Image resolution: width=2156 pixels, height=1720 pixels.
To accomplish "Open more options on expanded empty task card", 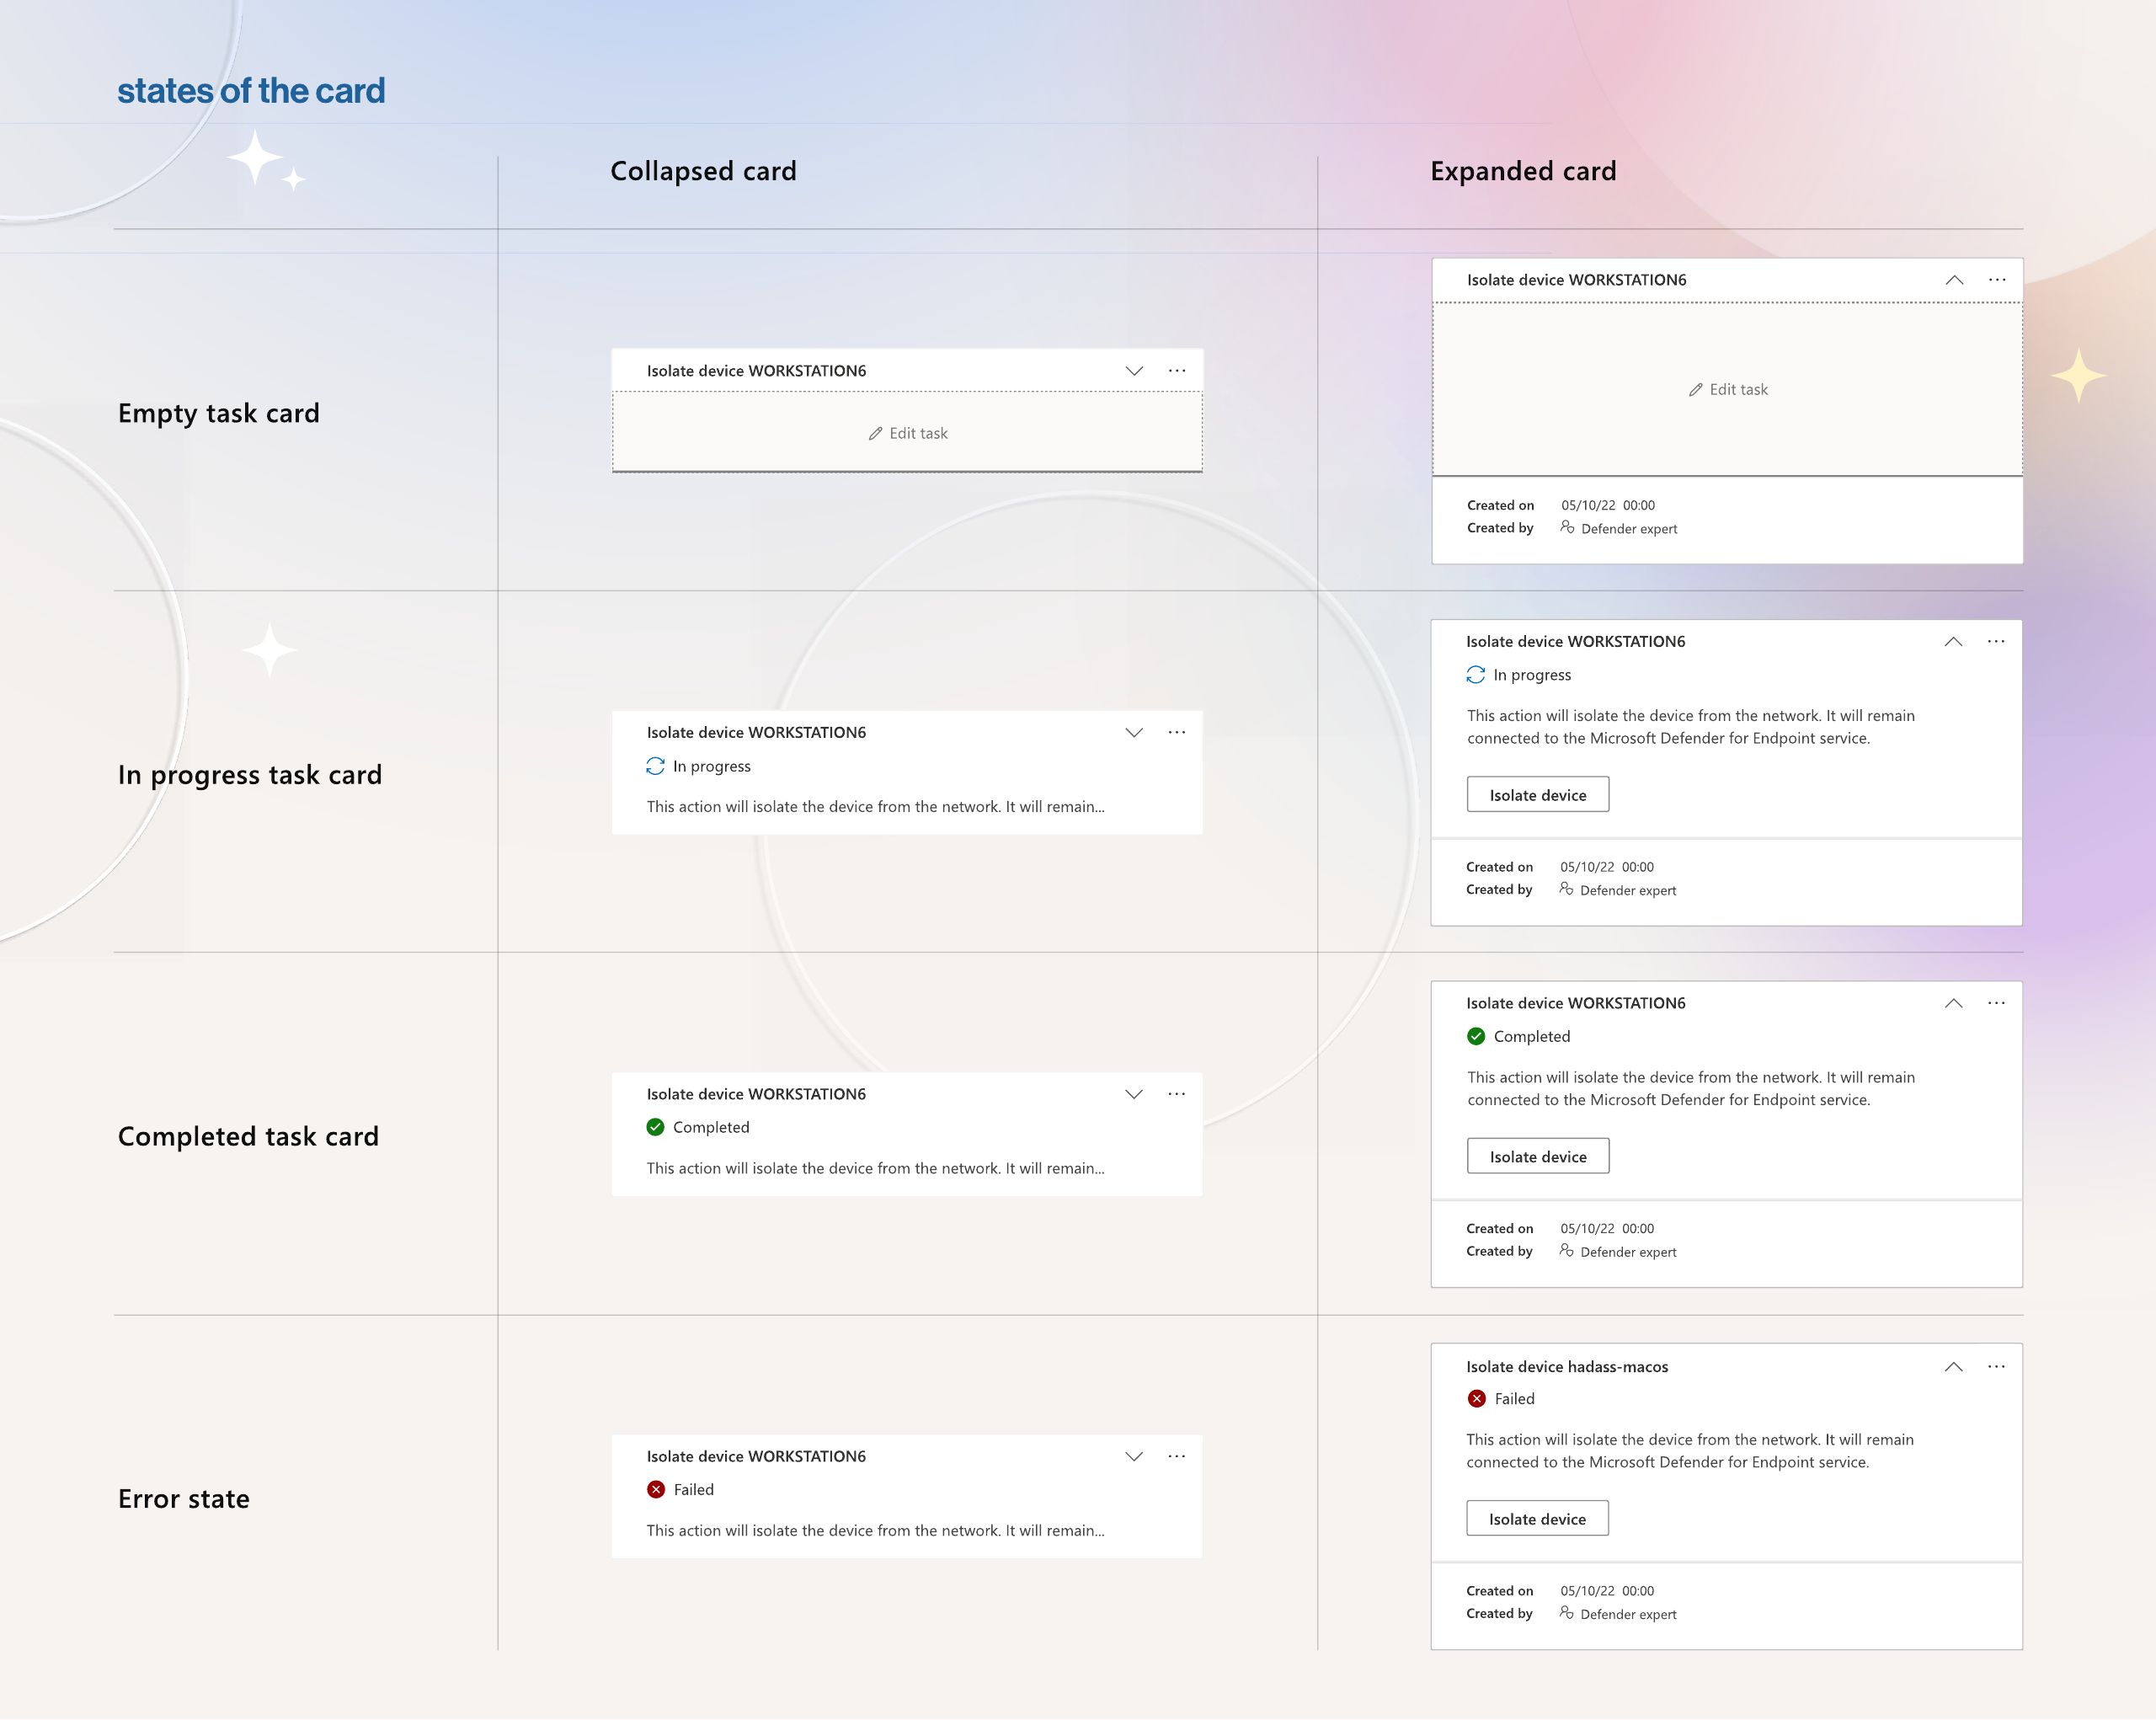I will click(x=1997, y=280).
